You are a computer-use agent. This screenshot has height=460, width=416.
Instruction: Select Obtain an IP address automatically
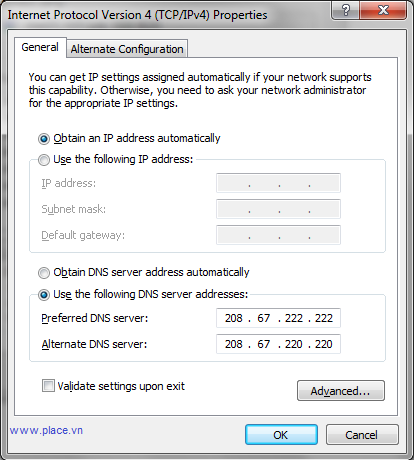point(44,139)
